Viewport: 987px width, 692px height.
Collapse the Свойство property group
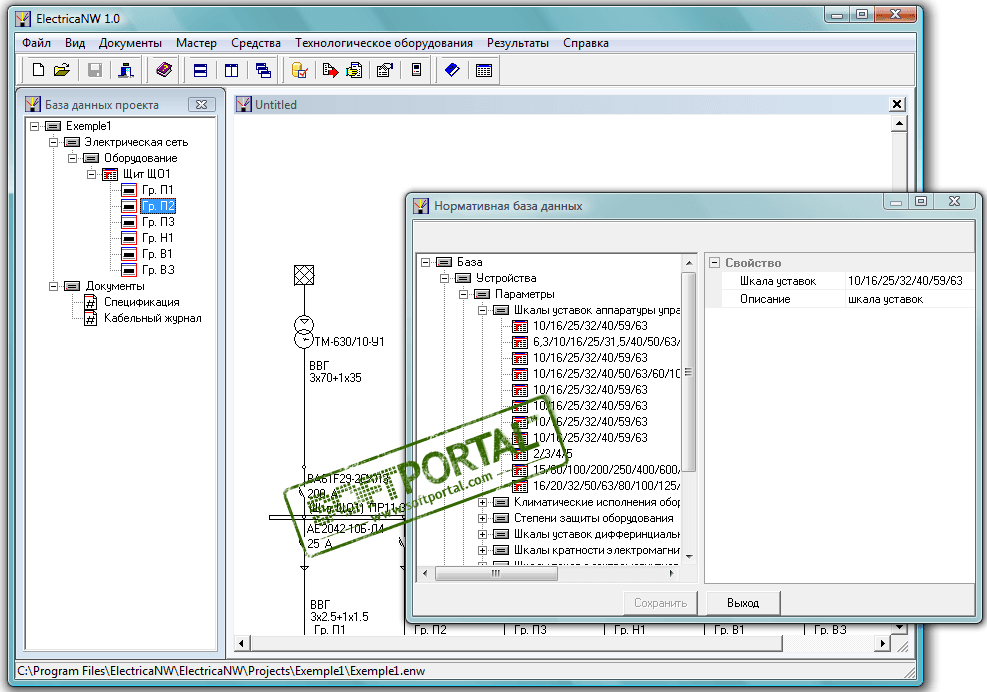[x=714, y=263]
